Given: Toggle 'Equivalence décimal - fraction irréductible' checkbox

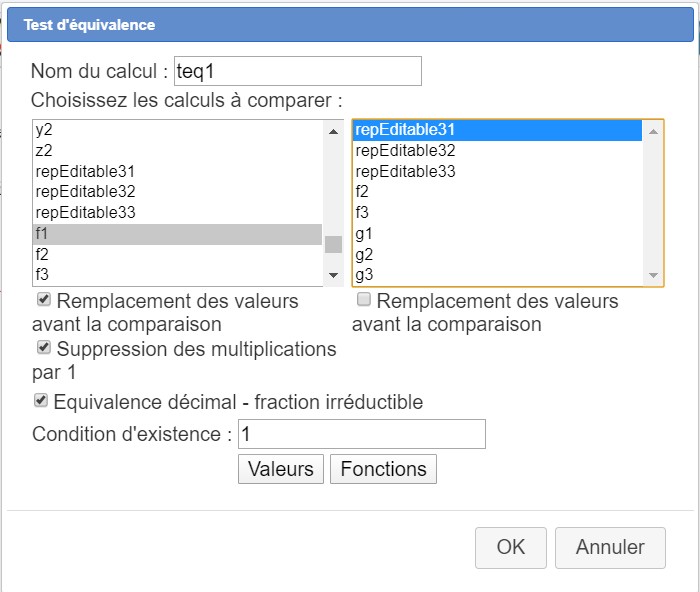Looking at the screenshot, I should coord(41,401).
